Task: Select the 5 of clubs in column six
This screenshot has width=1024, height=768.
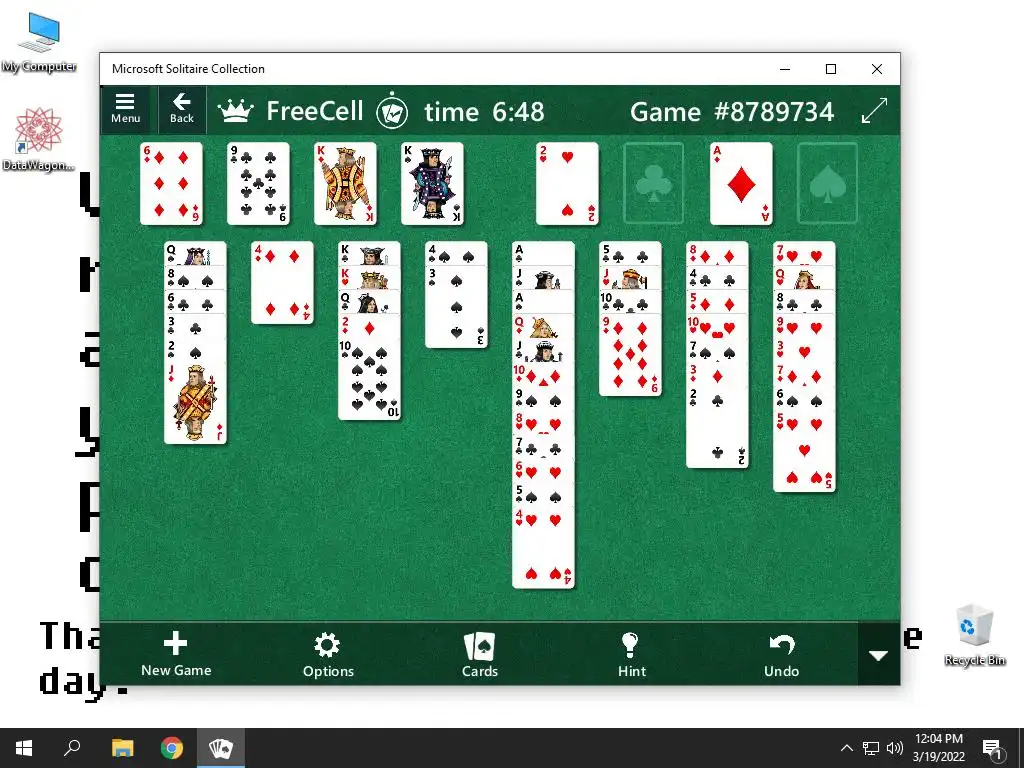Action: point(630,253)
